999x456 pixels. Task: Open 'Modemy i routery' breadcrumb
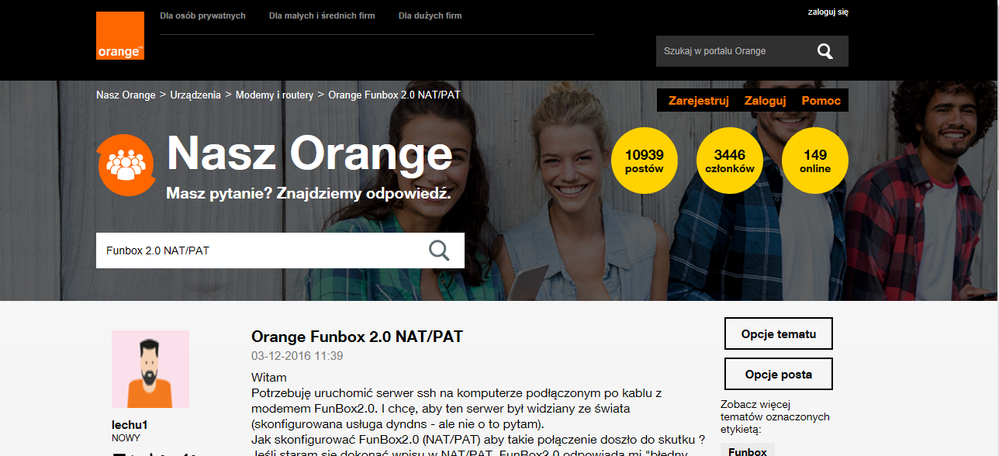pos(275,95)
